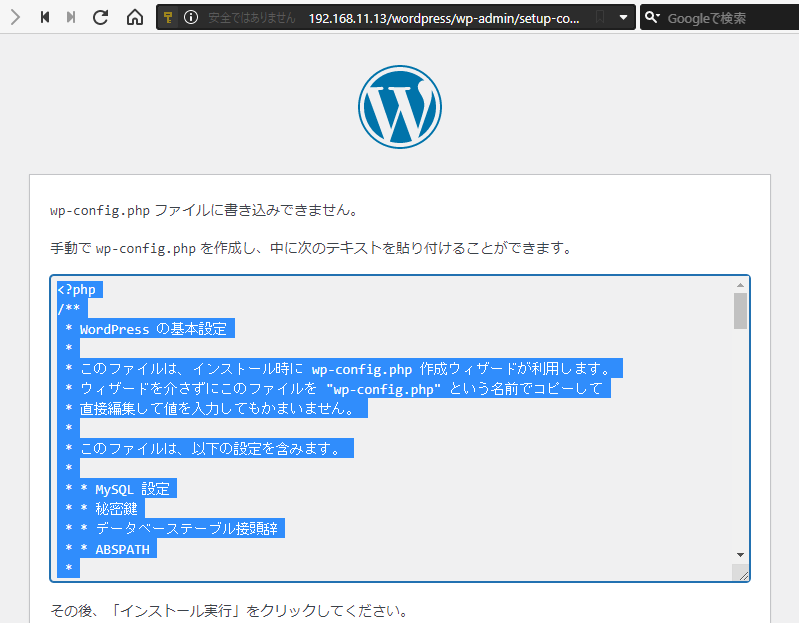Click the textarea scroll-down arrow
The height and width of the screenshot is (623, 799).
tap(740, 554)
